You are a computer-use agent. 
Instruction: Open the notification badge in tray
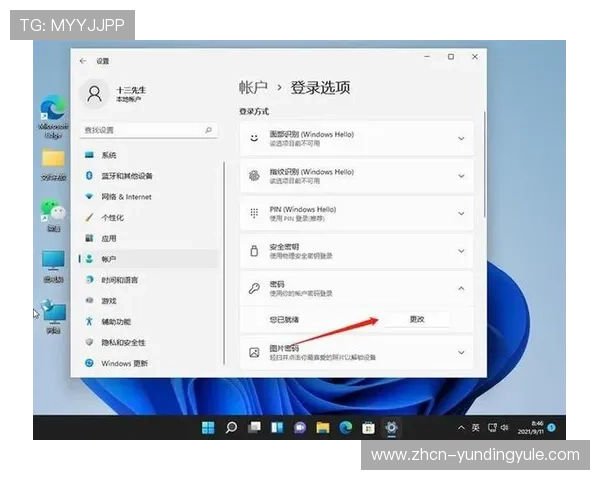coord(551,428)
